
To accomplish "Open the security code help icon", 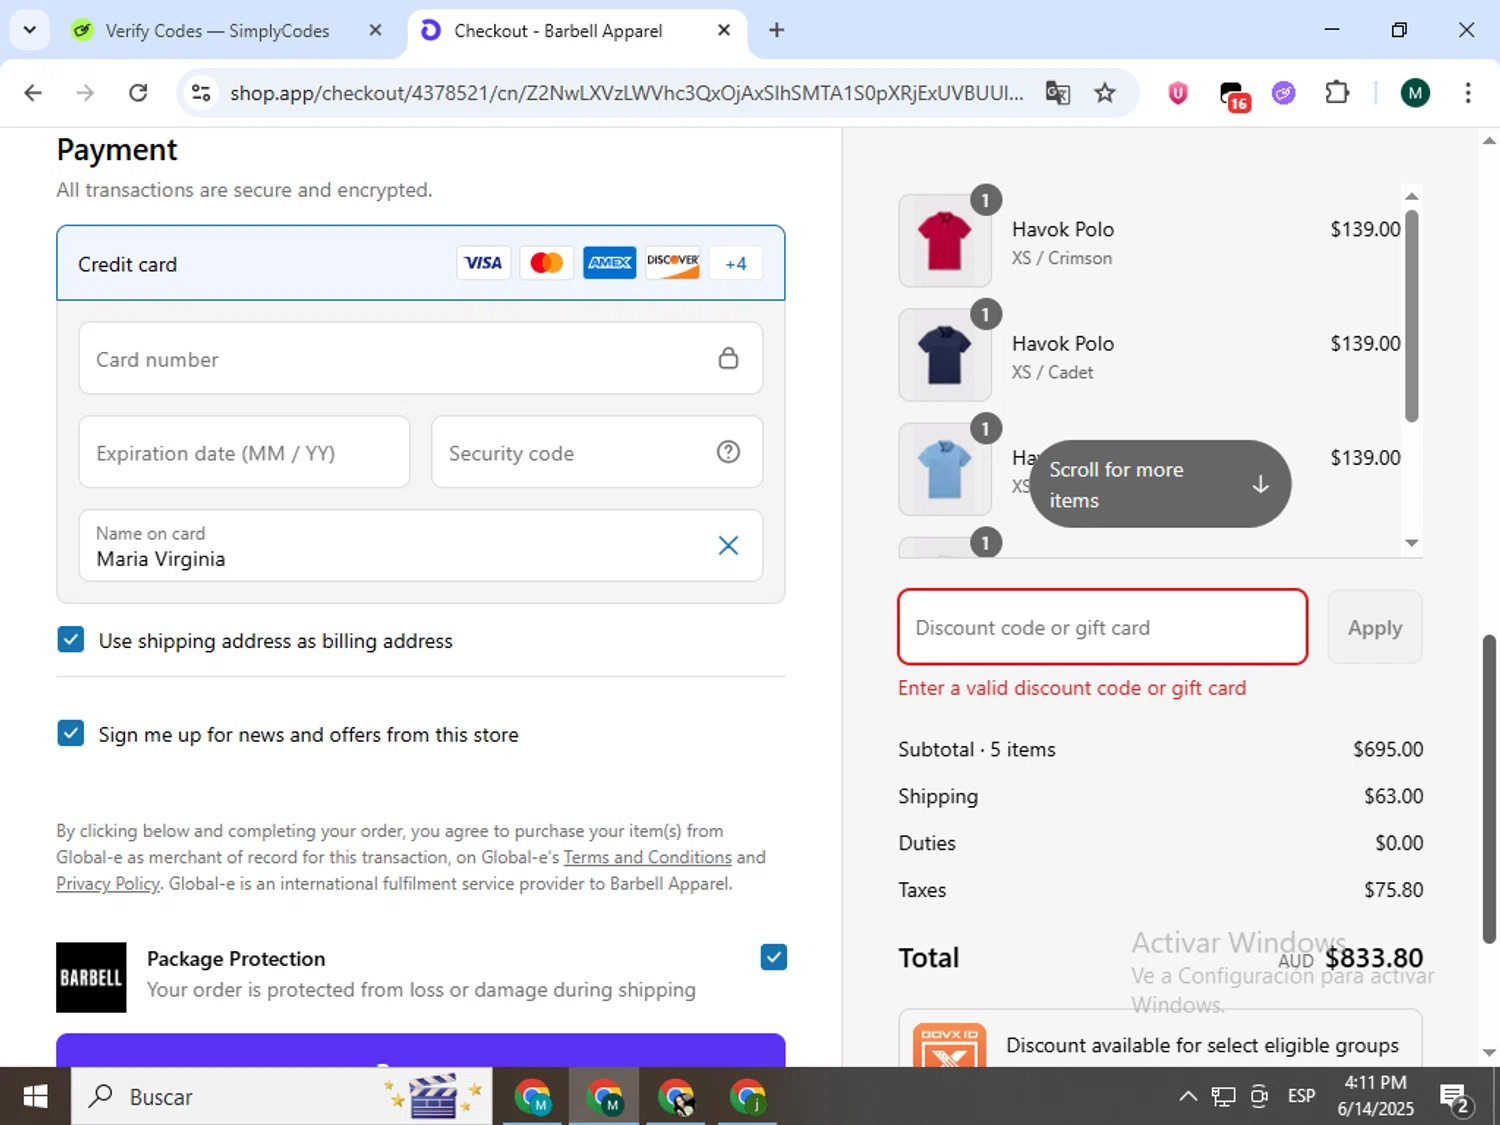I will [728, 452].
